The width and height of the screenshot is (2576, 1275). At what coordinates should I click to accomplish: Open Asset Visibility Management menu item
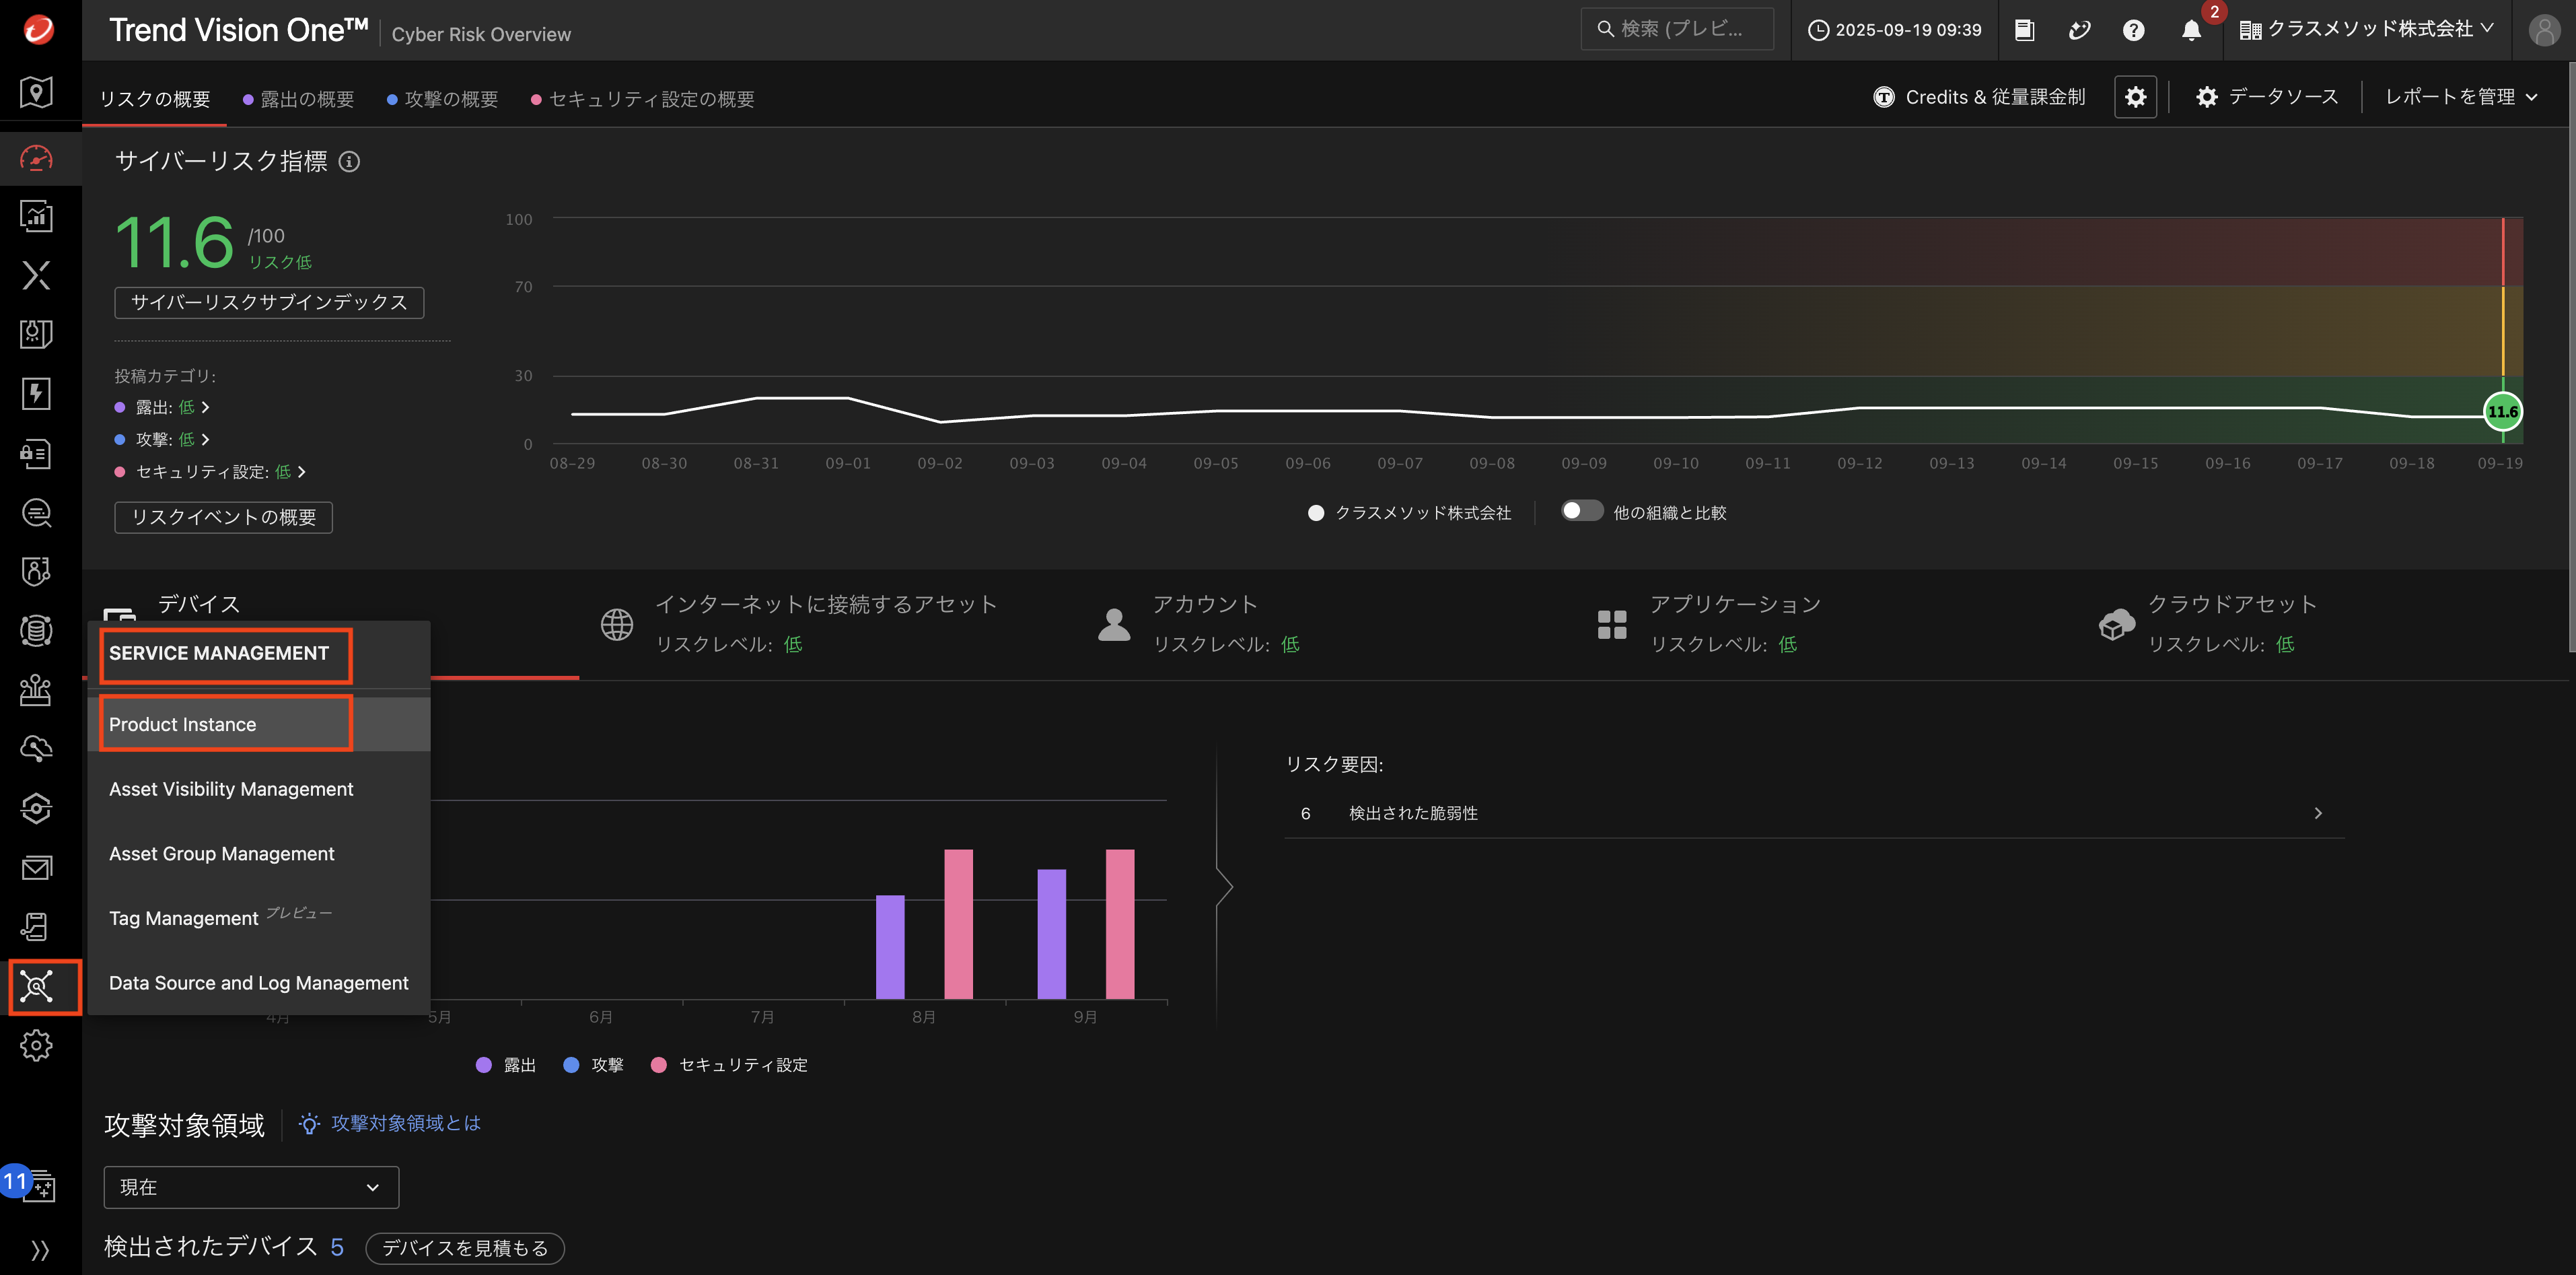point(259,789)
